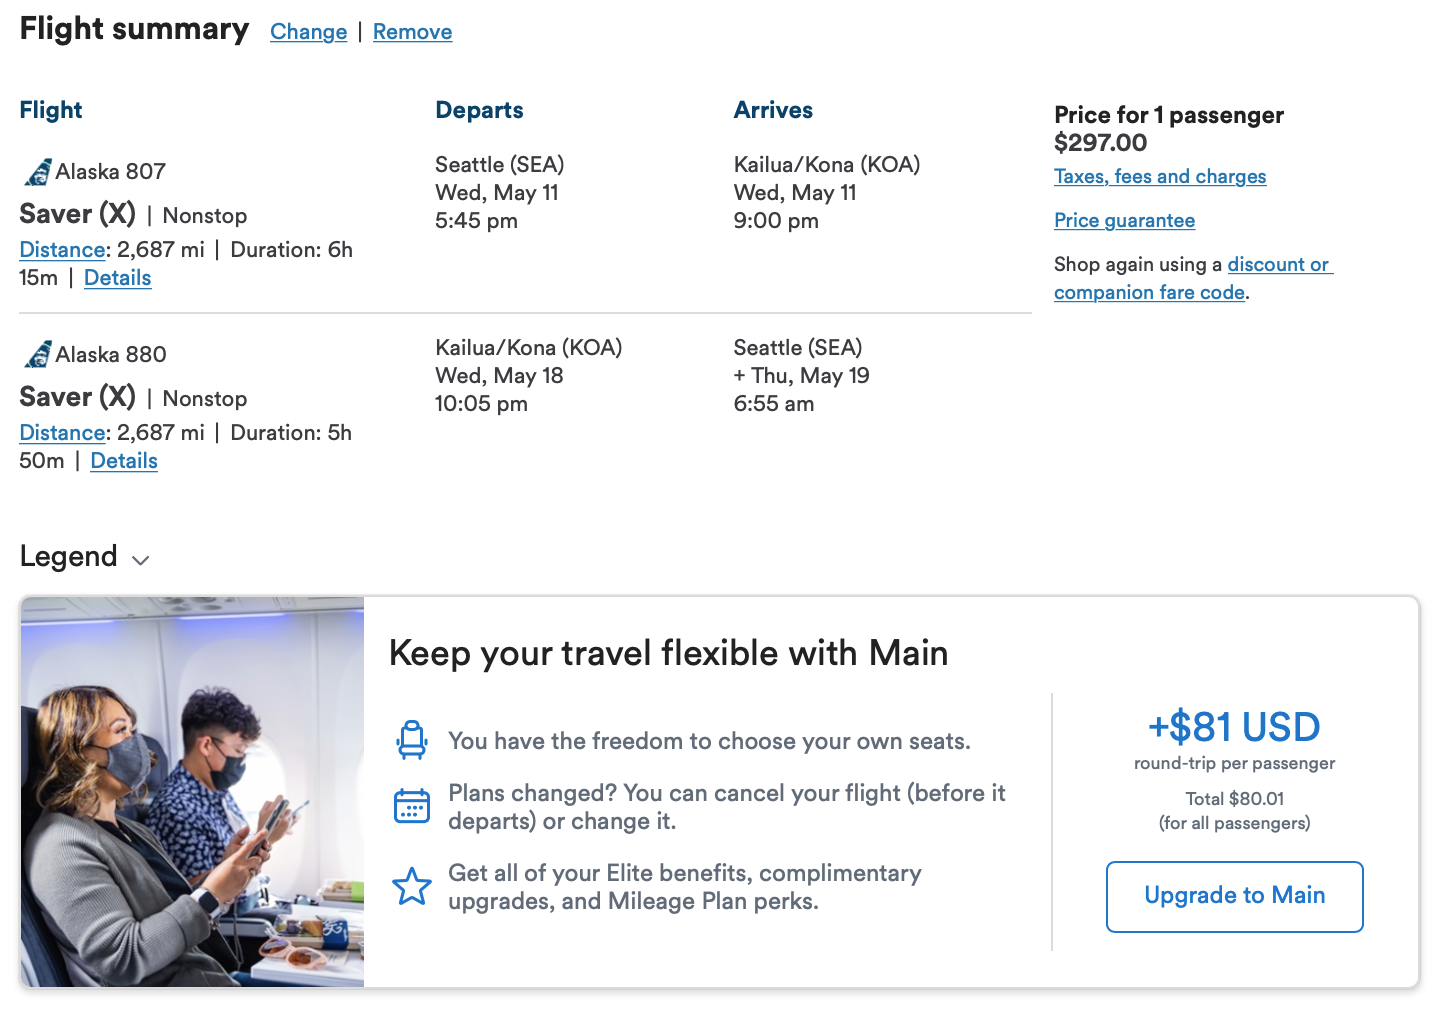This screenshot has height=1012, width=1444.
Task: Click the Change link in Flight summary
Action: pyautogui.click(x=308, y=32)
